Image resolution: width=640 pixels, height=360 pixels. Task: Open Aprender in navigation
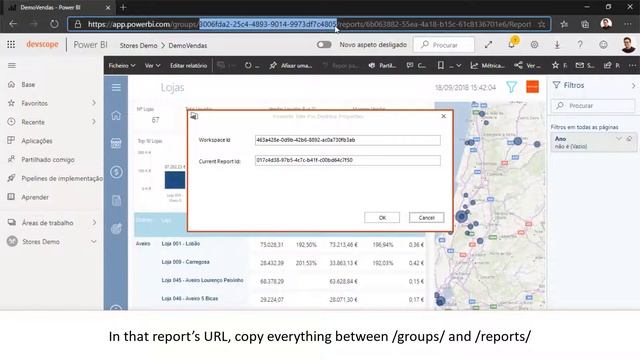pyautogui.click(x=35, y=197)
